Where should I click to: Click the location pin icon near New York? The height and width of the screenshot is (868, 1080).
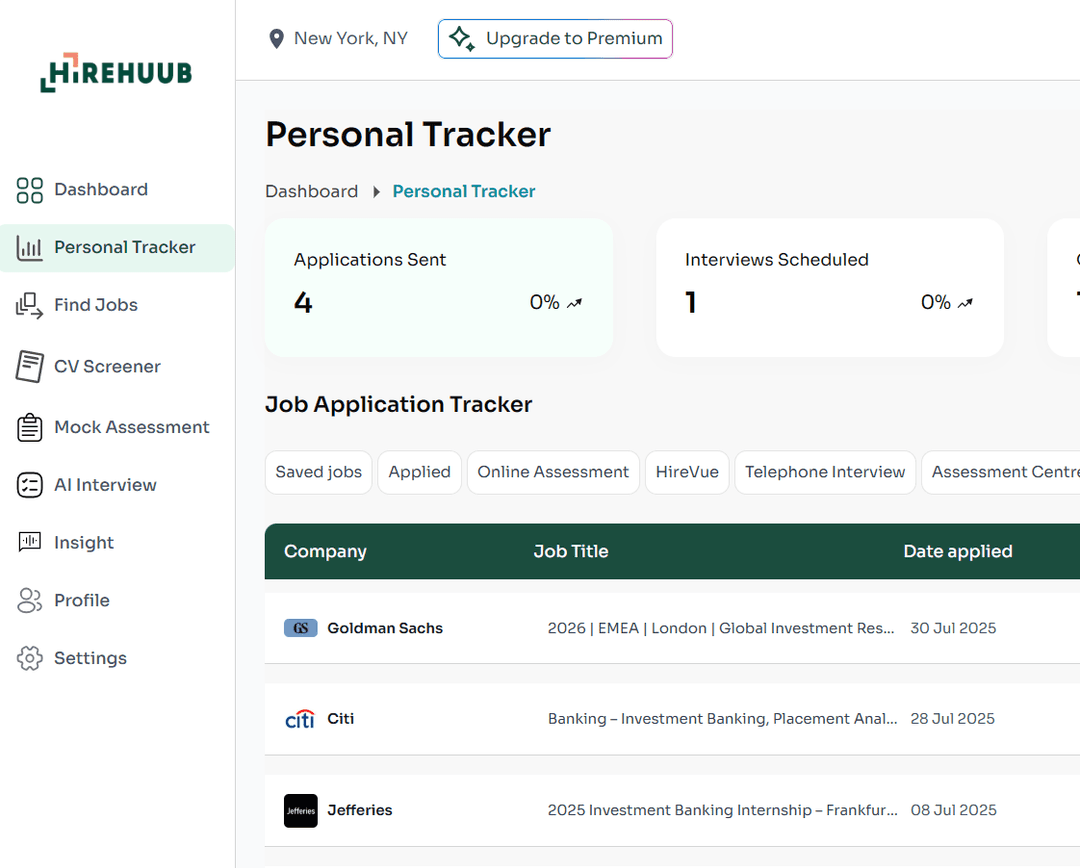pos(277,39)
